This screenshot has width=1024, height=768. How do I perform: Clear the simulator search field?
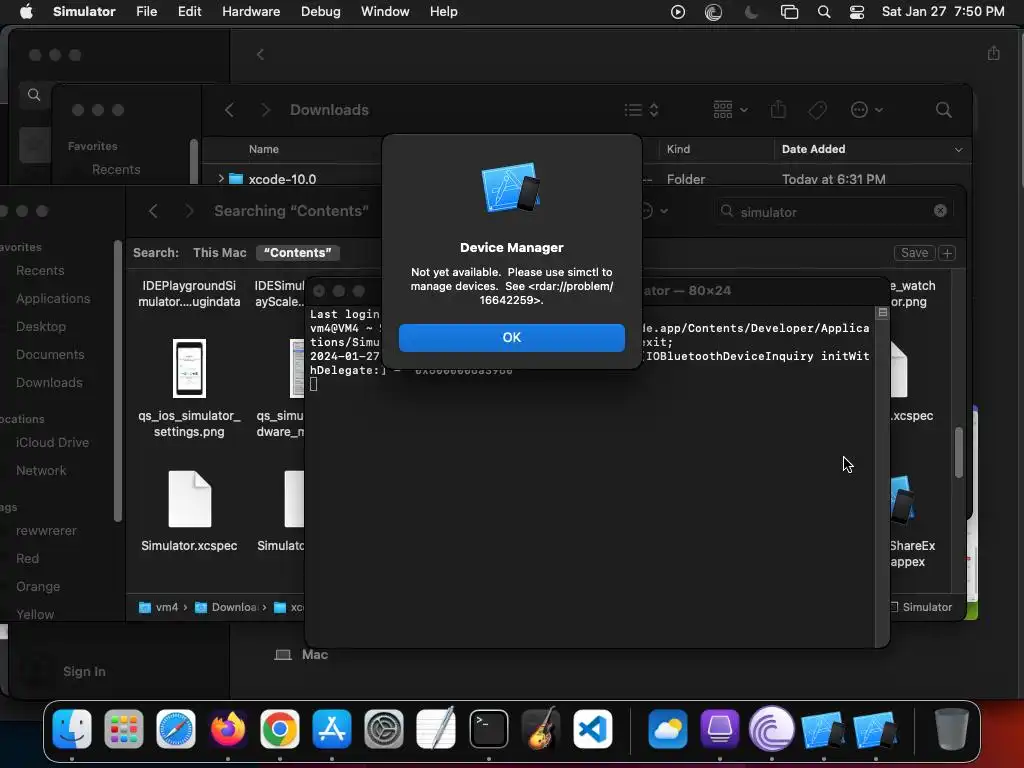(x=940, y=210)
